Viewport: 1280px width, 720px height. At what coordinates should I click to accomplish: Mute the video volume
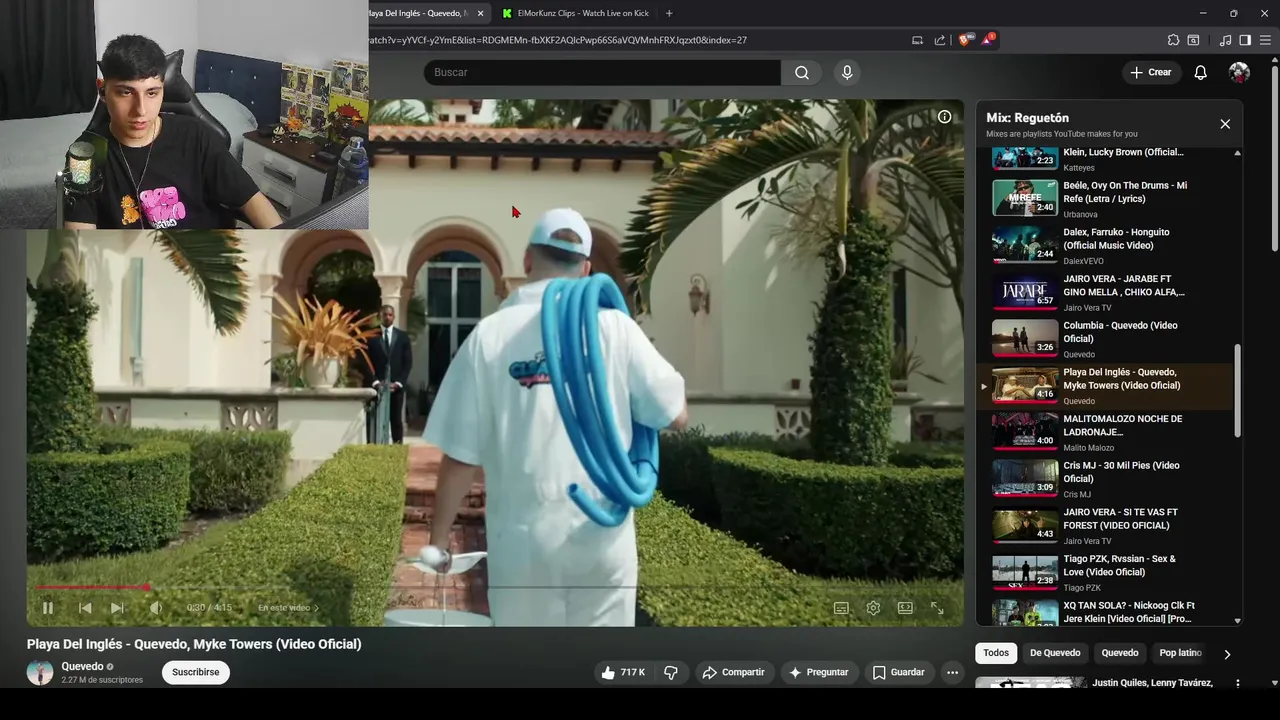coord(155,608)
